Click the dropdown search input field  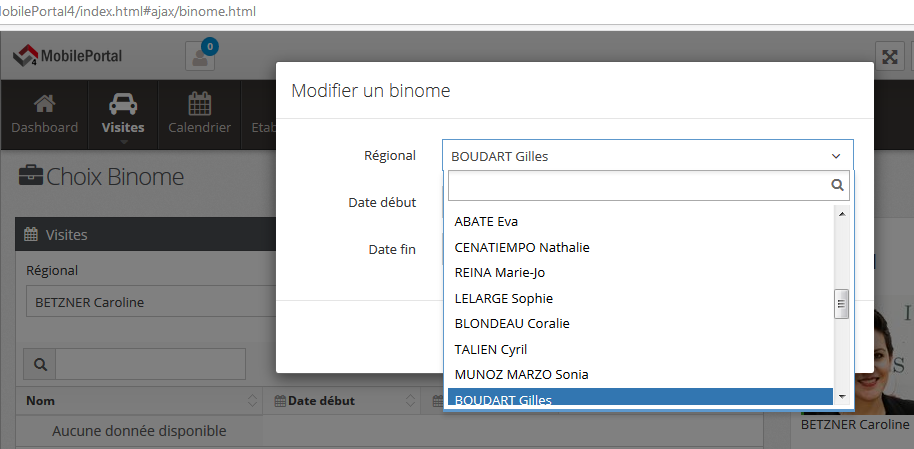point(638,185)
